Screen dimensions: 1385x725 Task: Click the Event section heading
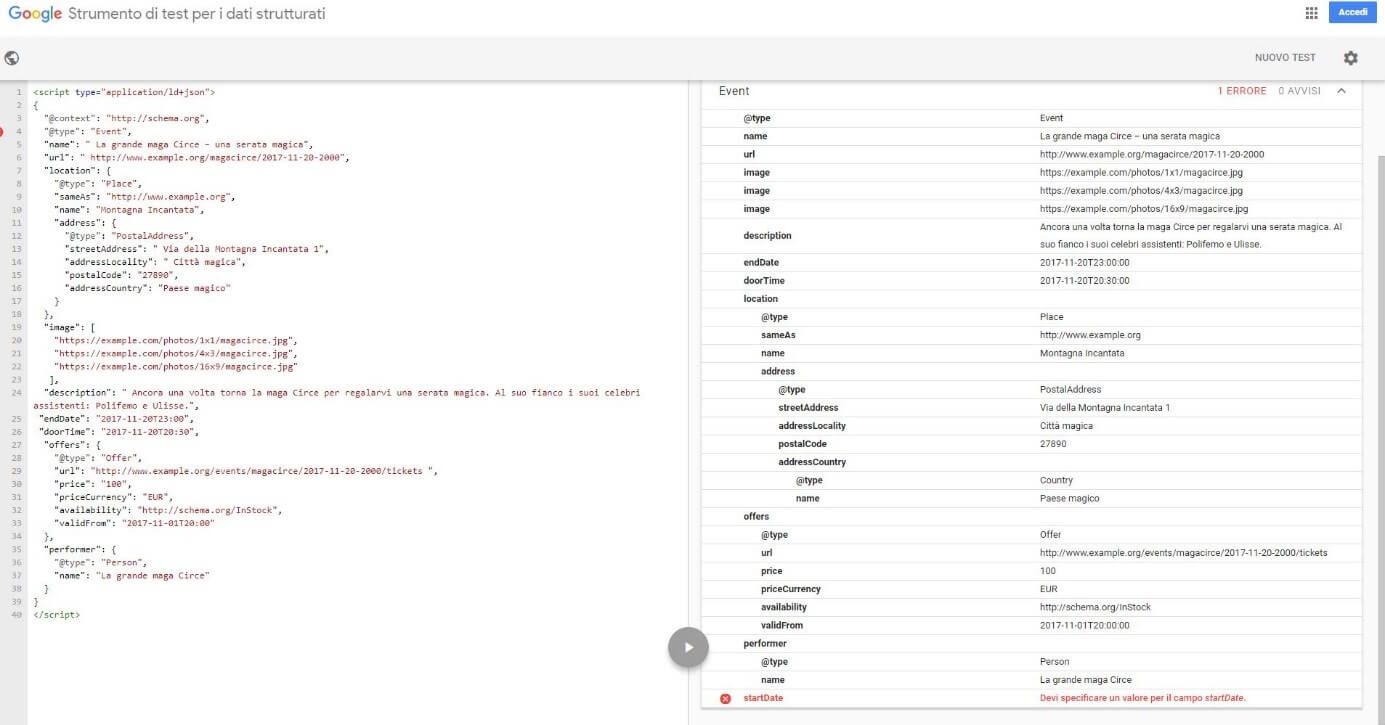click(x=734, y=91)
